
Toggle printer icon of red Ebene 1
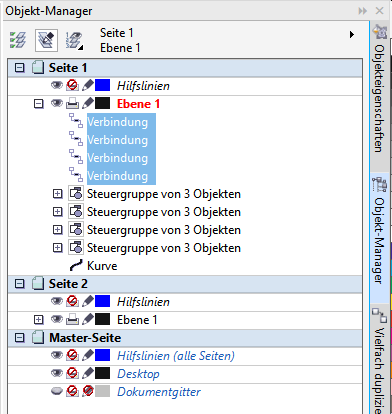tap(72, 104)
